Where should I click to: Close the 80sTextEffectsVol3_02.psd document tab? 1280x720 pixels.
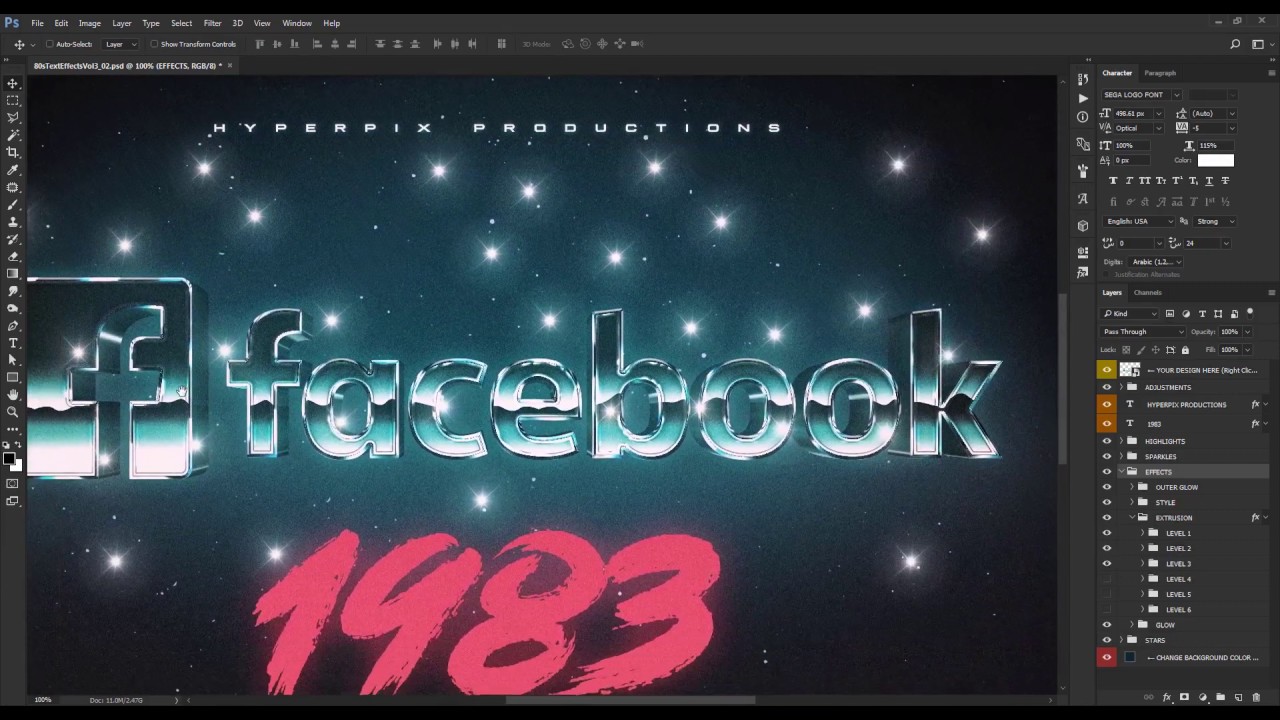(229, 66)
